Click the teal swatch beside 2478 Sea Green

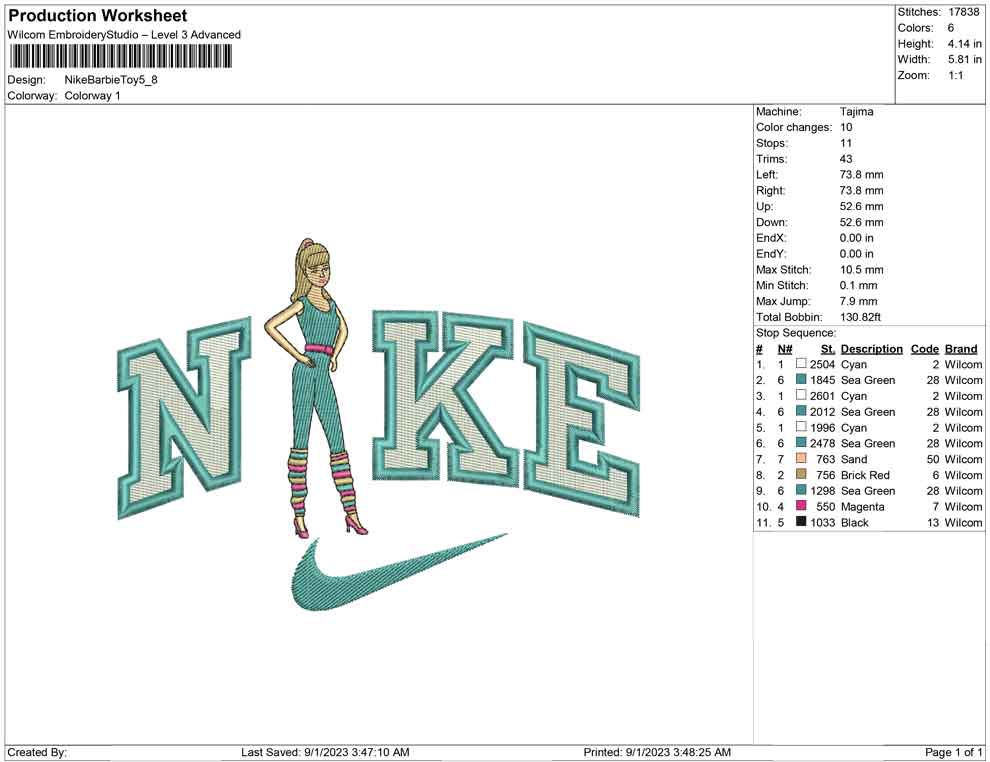tap(801, 443)
